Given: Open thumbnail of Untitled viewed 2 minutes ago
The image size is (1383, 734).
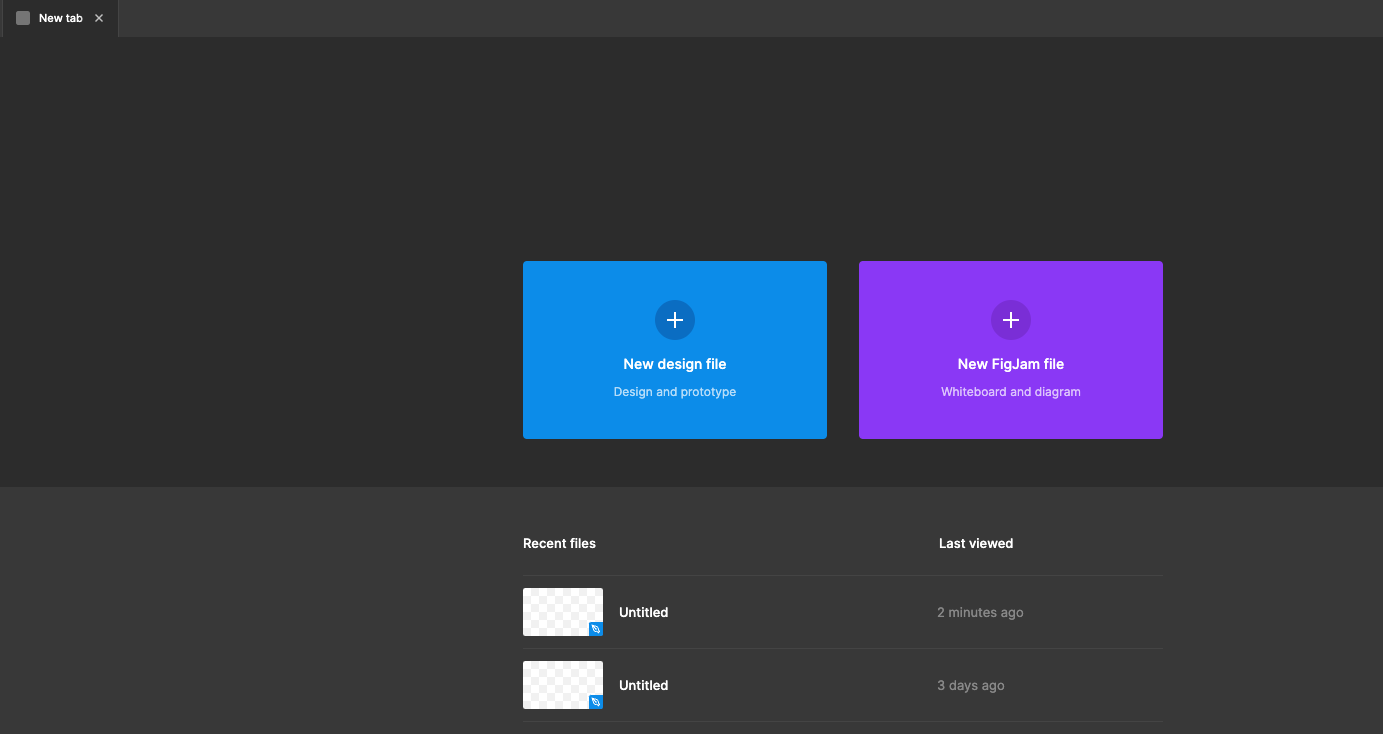Looking at the screenshot, I should tap(563, 612).
